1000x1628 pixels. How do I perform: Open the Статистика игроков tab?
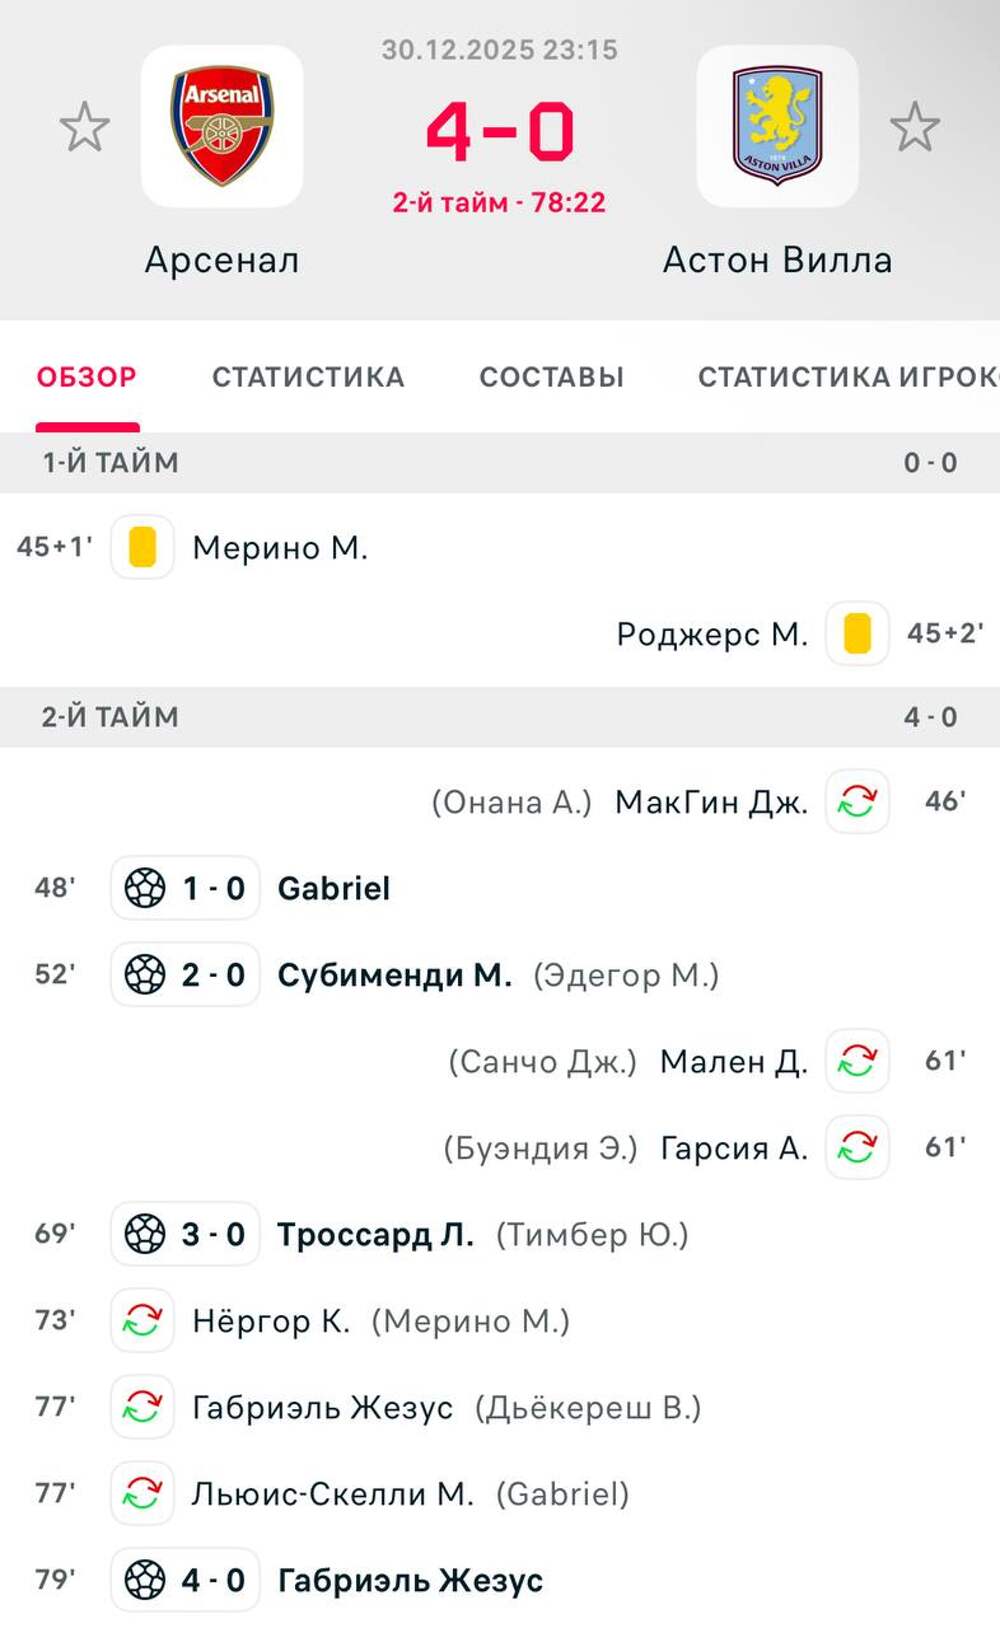pyautogui.click(x=846, y=377)
